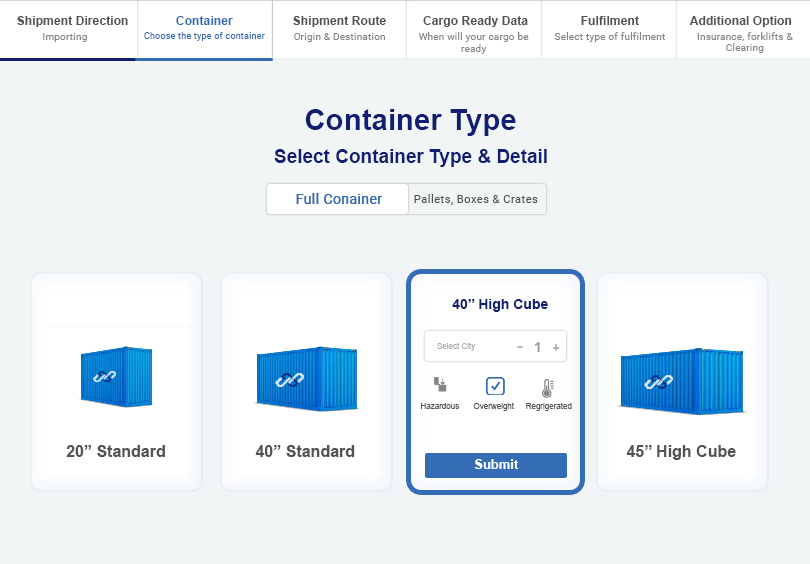The height and width of the screenshot is (564, 810).
Task: Select the Refrigerated thermometer icon
Action: click(547, 388)
